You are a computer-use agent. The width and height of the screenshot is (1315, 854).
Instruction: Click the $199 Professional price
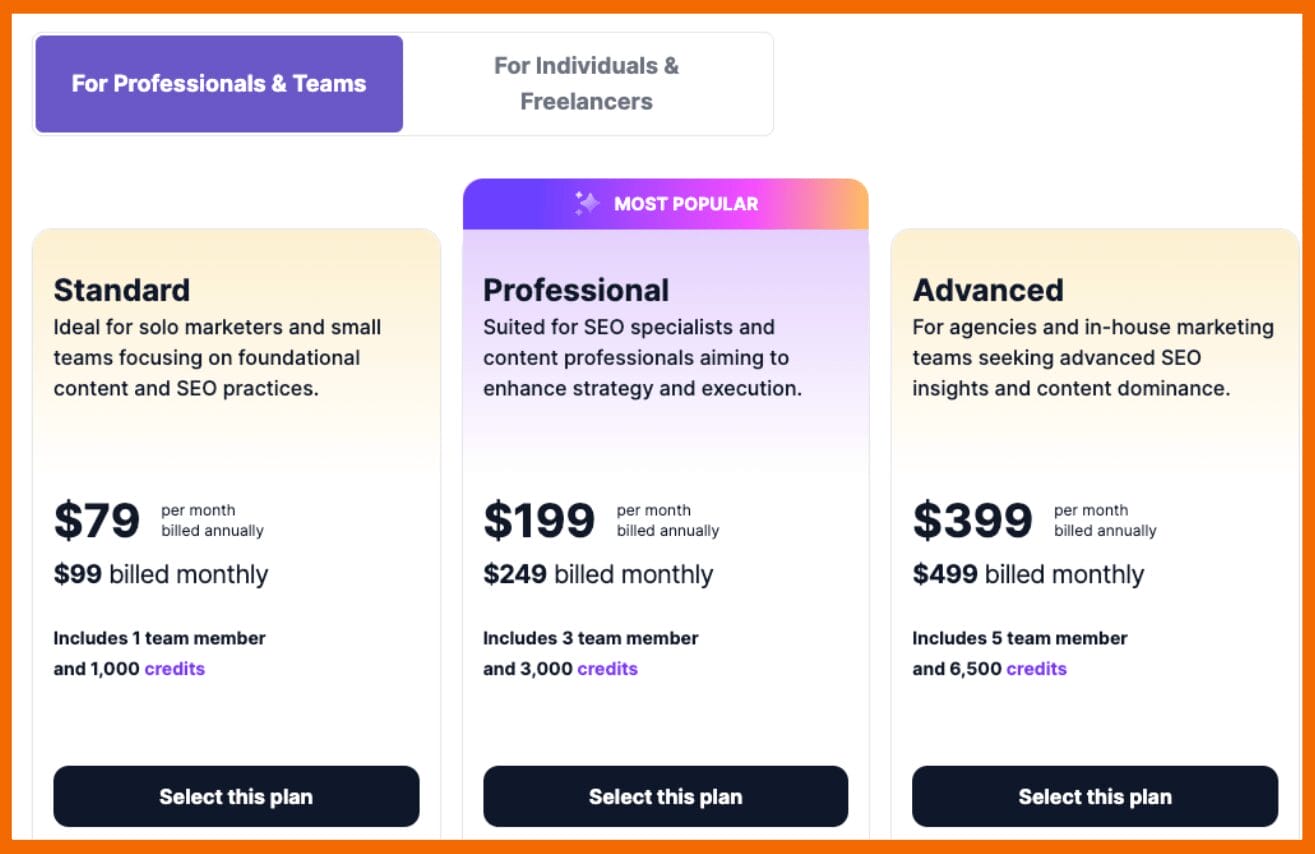[539, 520]
